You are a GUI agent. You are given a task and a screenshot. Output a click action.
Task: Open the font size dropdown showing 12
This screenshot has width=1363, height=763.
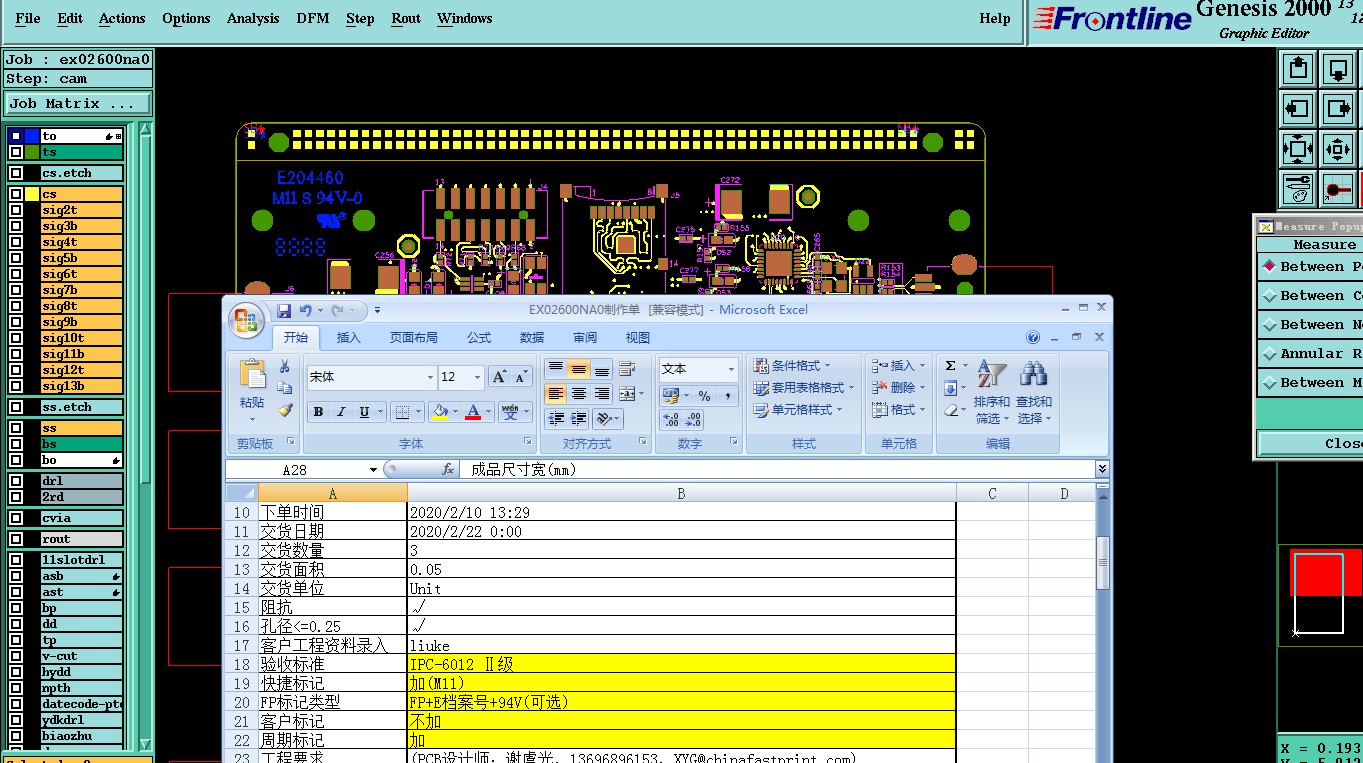(x=478, y=377)
